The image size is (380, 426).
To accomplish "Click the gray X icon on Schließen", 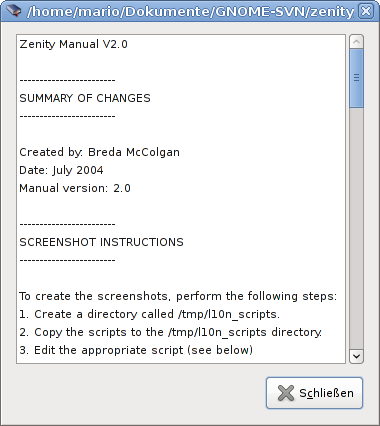I will coord(286,393).
